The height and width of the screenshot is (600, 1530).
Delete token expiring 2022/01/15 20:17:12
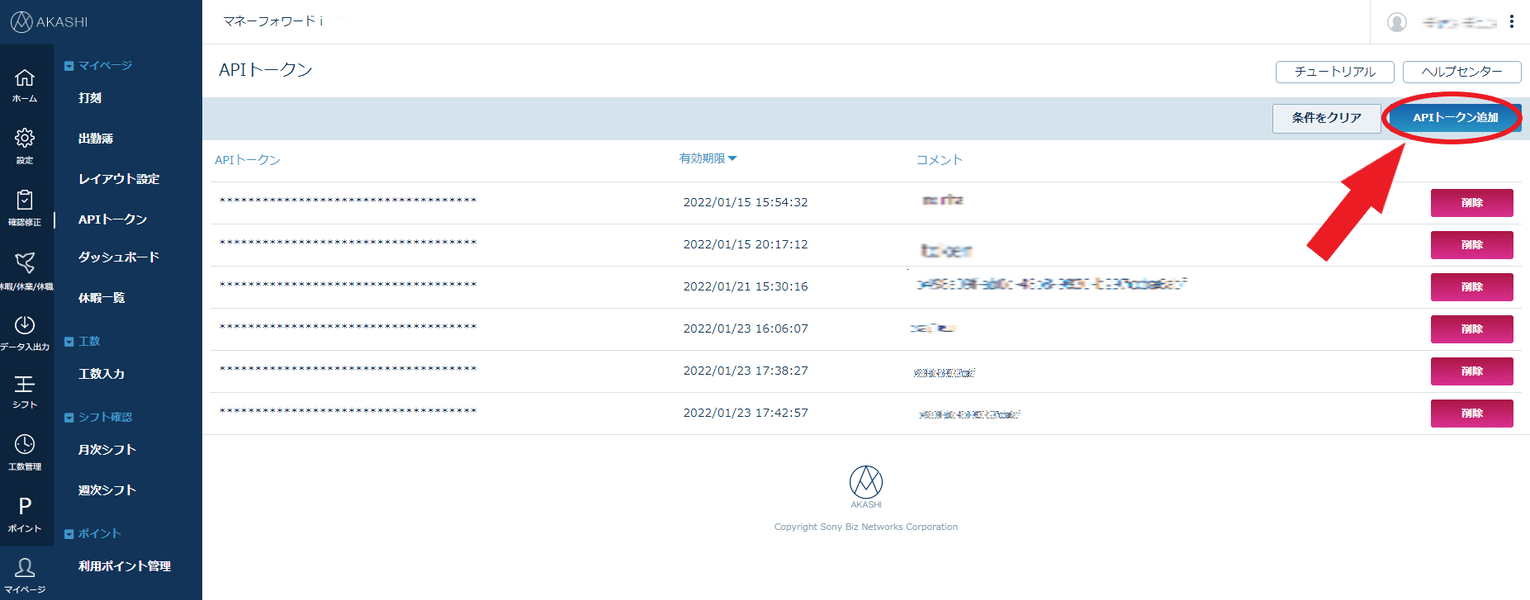1472,244
